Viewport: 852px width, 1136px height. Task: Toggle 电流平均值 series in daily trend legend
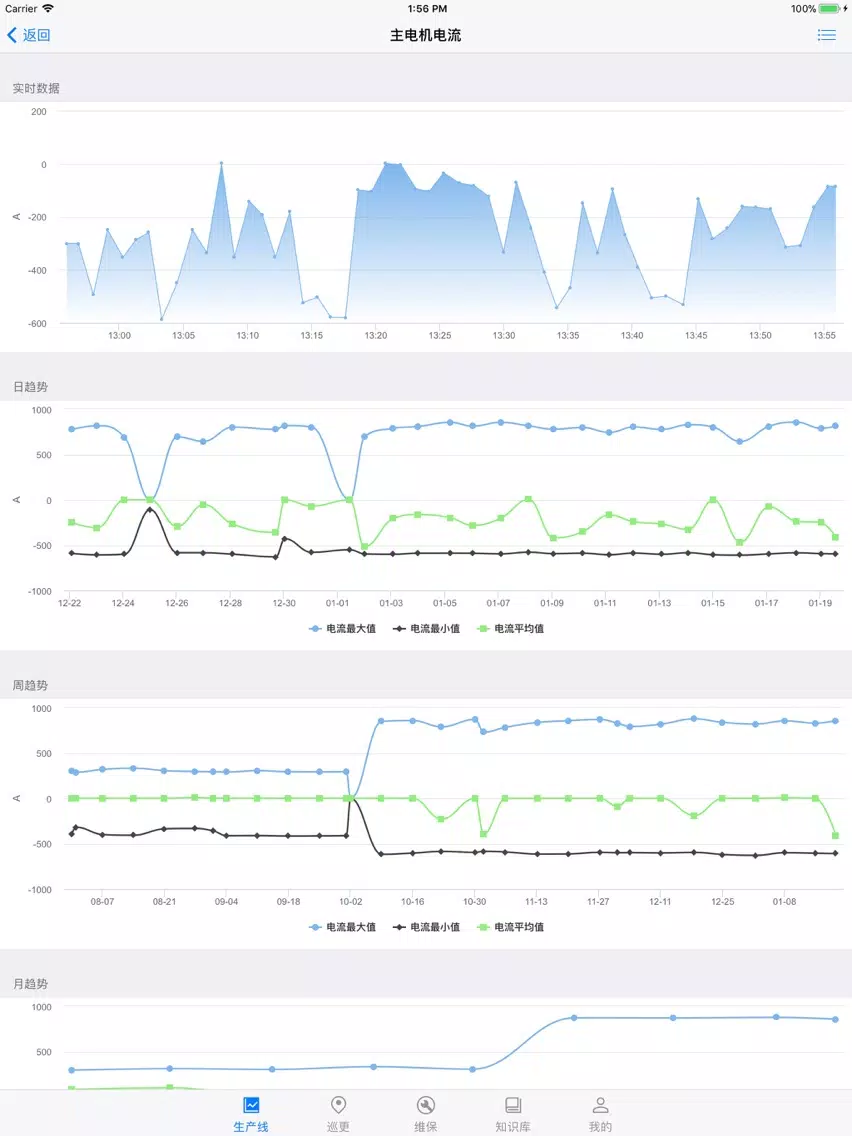pyautogui.click(x=511, y=629)
